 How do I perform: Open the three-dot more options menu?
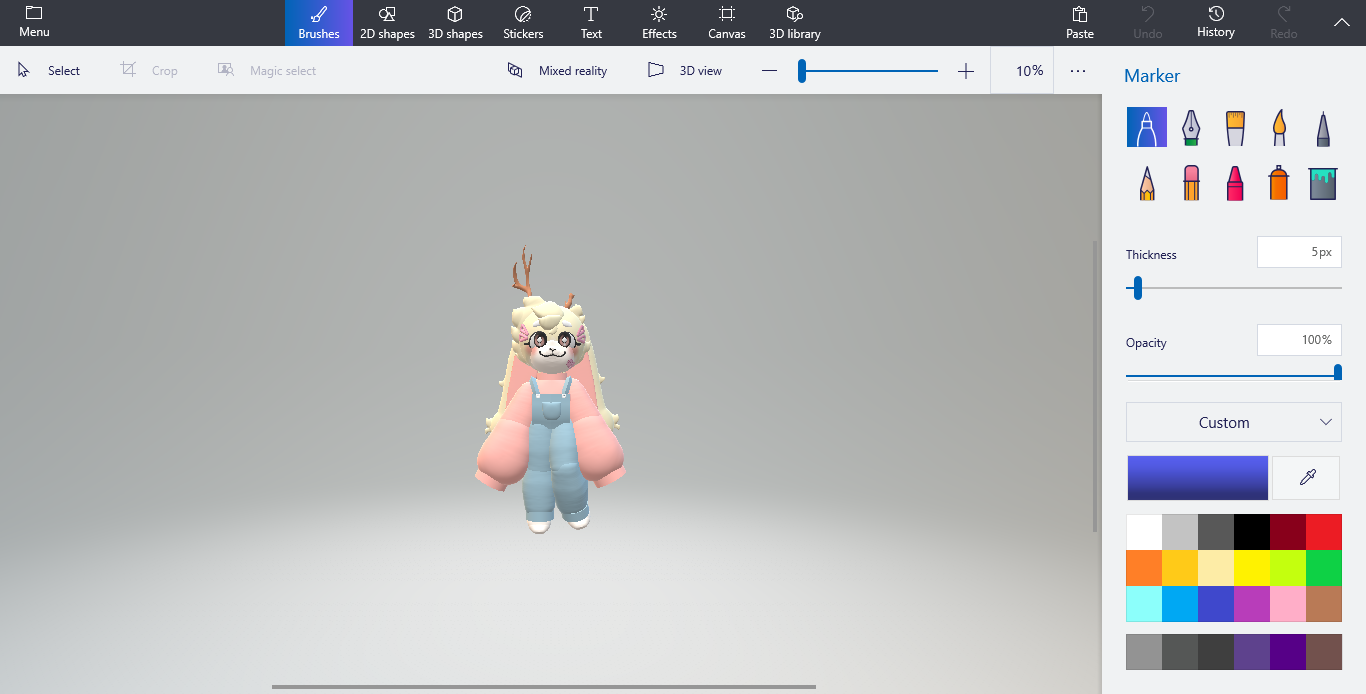pos(1078,71)
